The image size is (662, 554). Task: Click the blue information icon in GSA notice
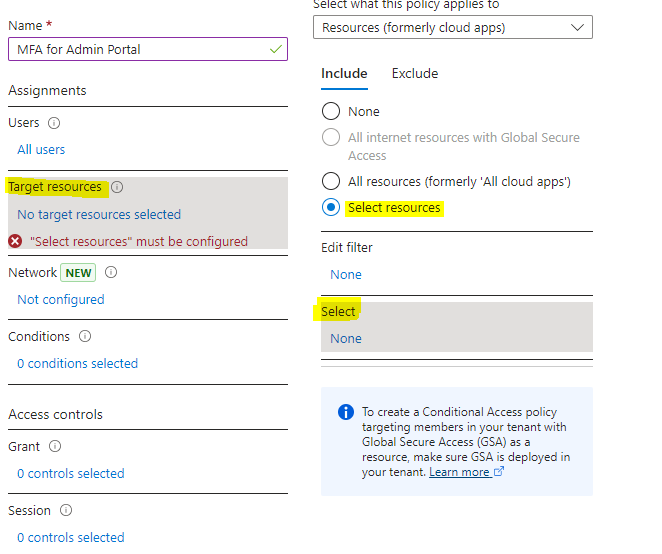[x=346, y=412]
